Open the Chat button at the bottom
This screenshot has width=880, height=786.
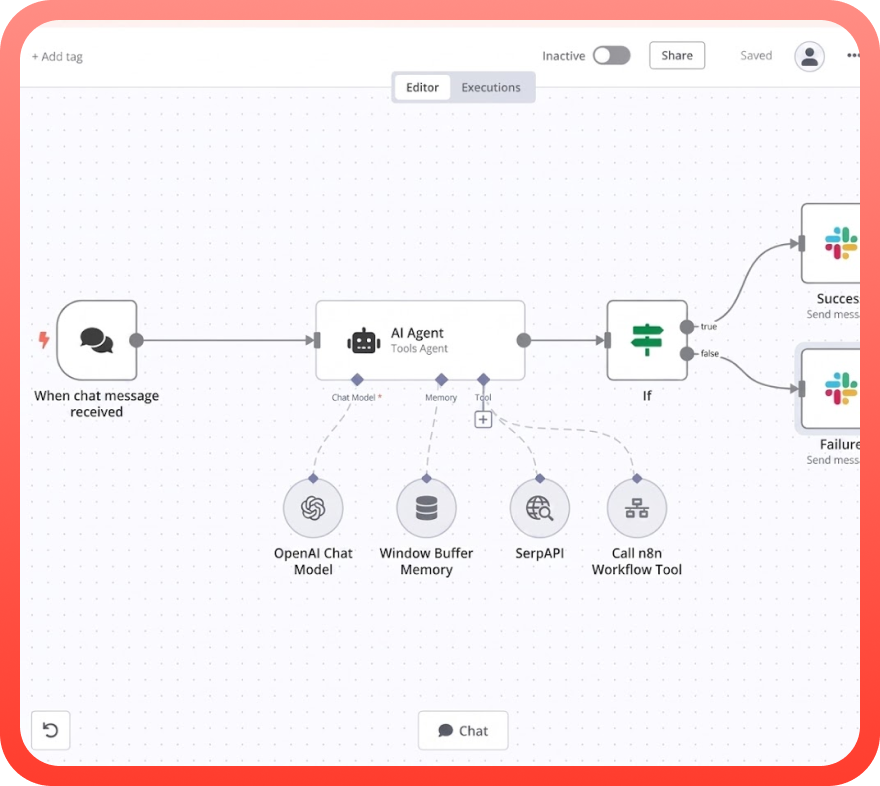click(x=463, y=730)
